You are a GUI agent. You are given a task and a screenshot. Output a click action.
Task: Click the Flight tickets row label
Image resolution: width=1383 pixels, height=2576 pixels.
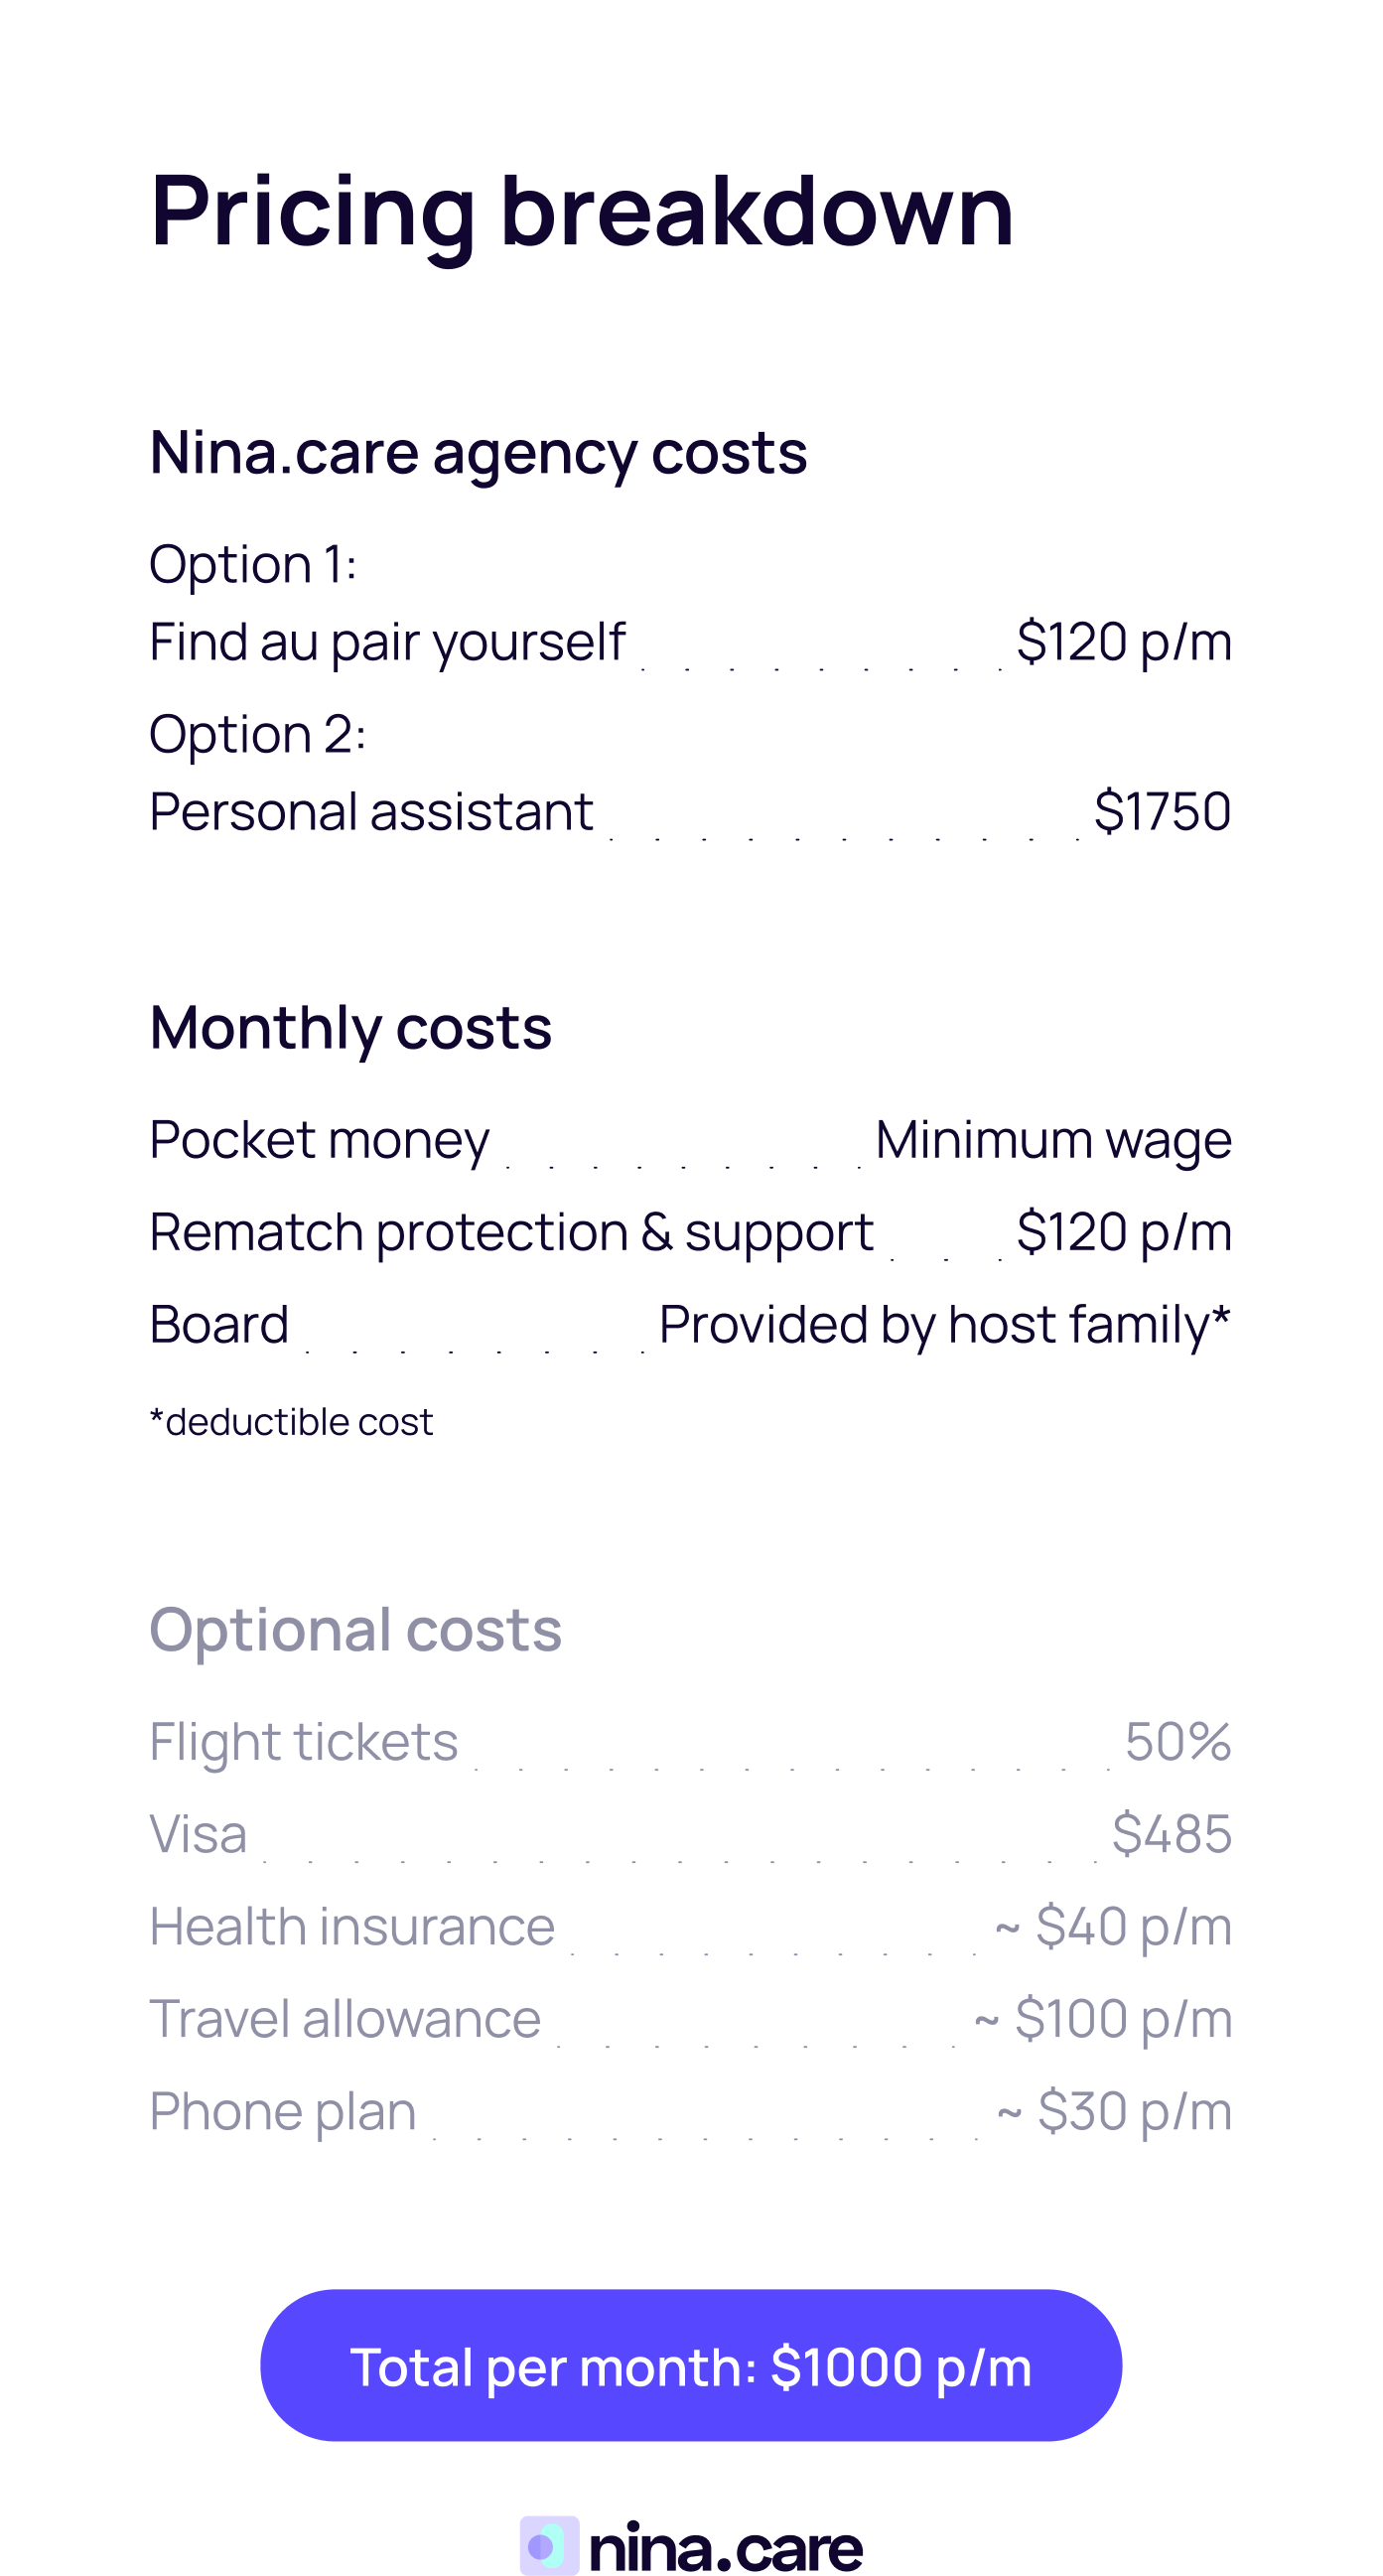coord(303,1742)
